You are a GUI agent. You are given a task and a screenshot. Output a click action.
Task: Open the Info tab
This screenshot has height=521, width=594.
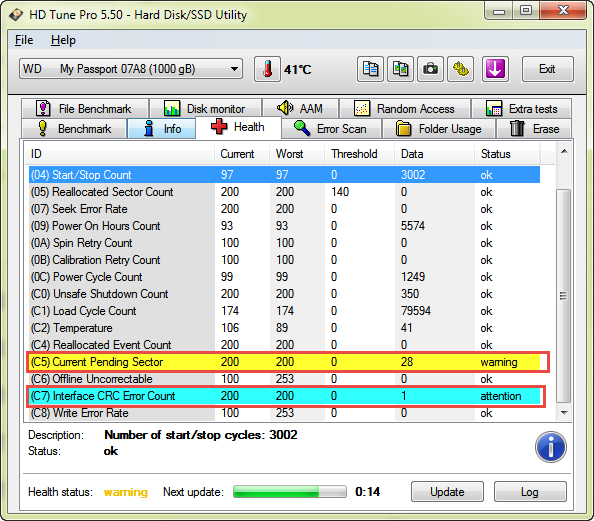coord(161,129)
